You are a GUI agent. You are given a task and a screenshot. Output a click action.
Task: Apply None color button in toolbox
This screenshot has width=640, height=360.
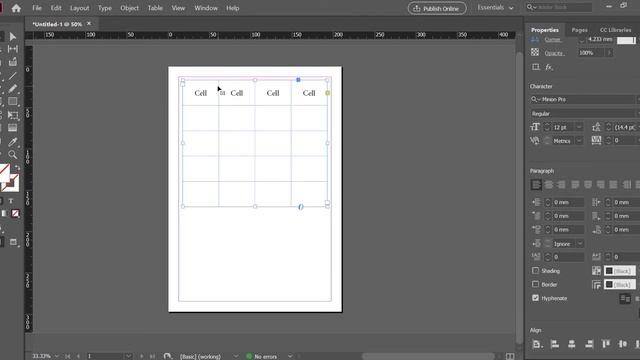(15, 213)
